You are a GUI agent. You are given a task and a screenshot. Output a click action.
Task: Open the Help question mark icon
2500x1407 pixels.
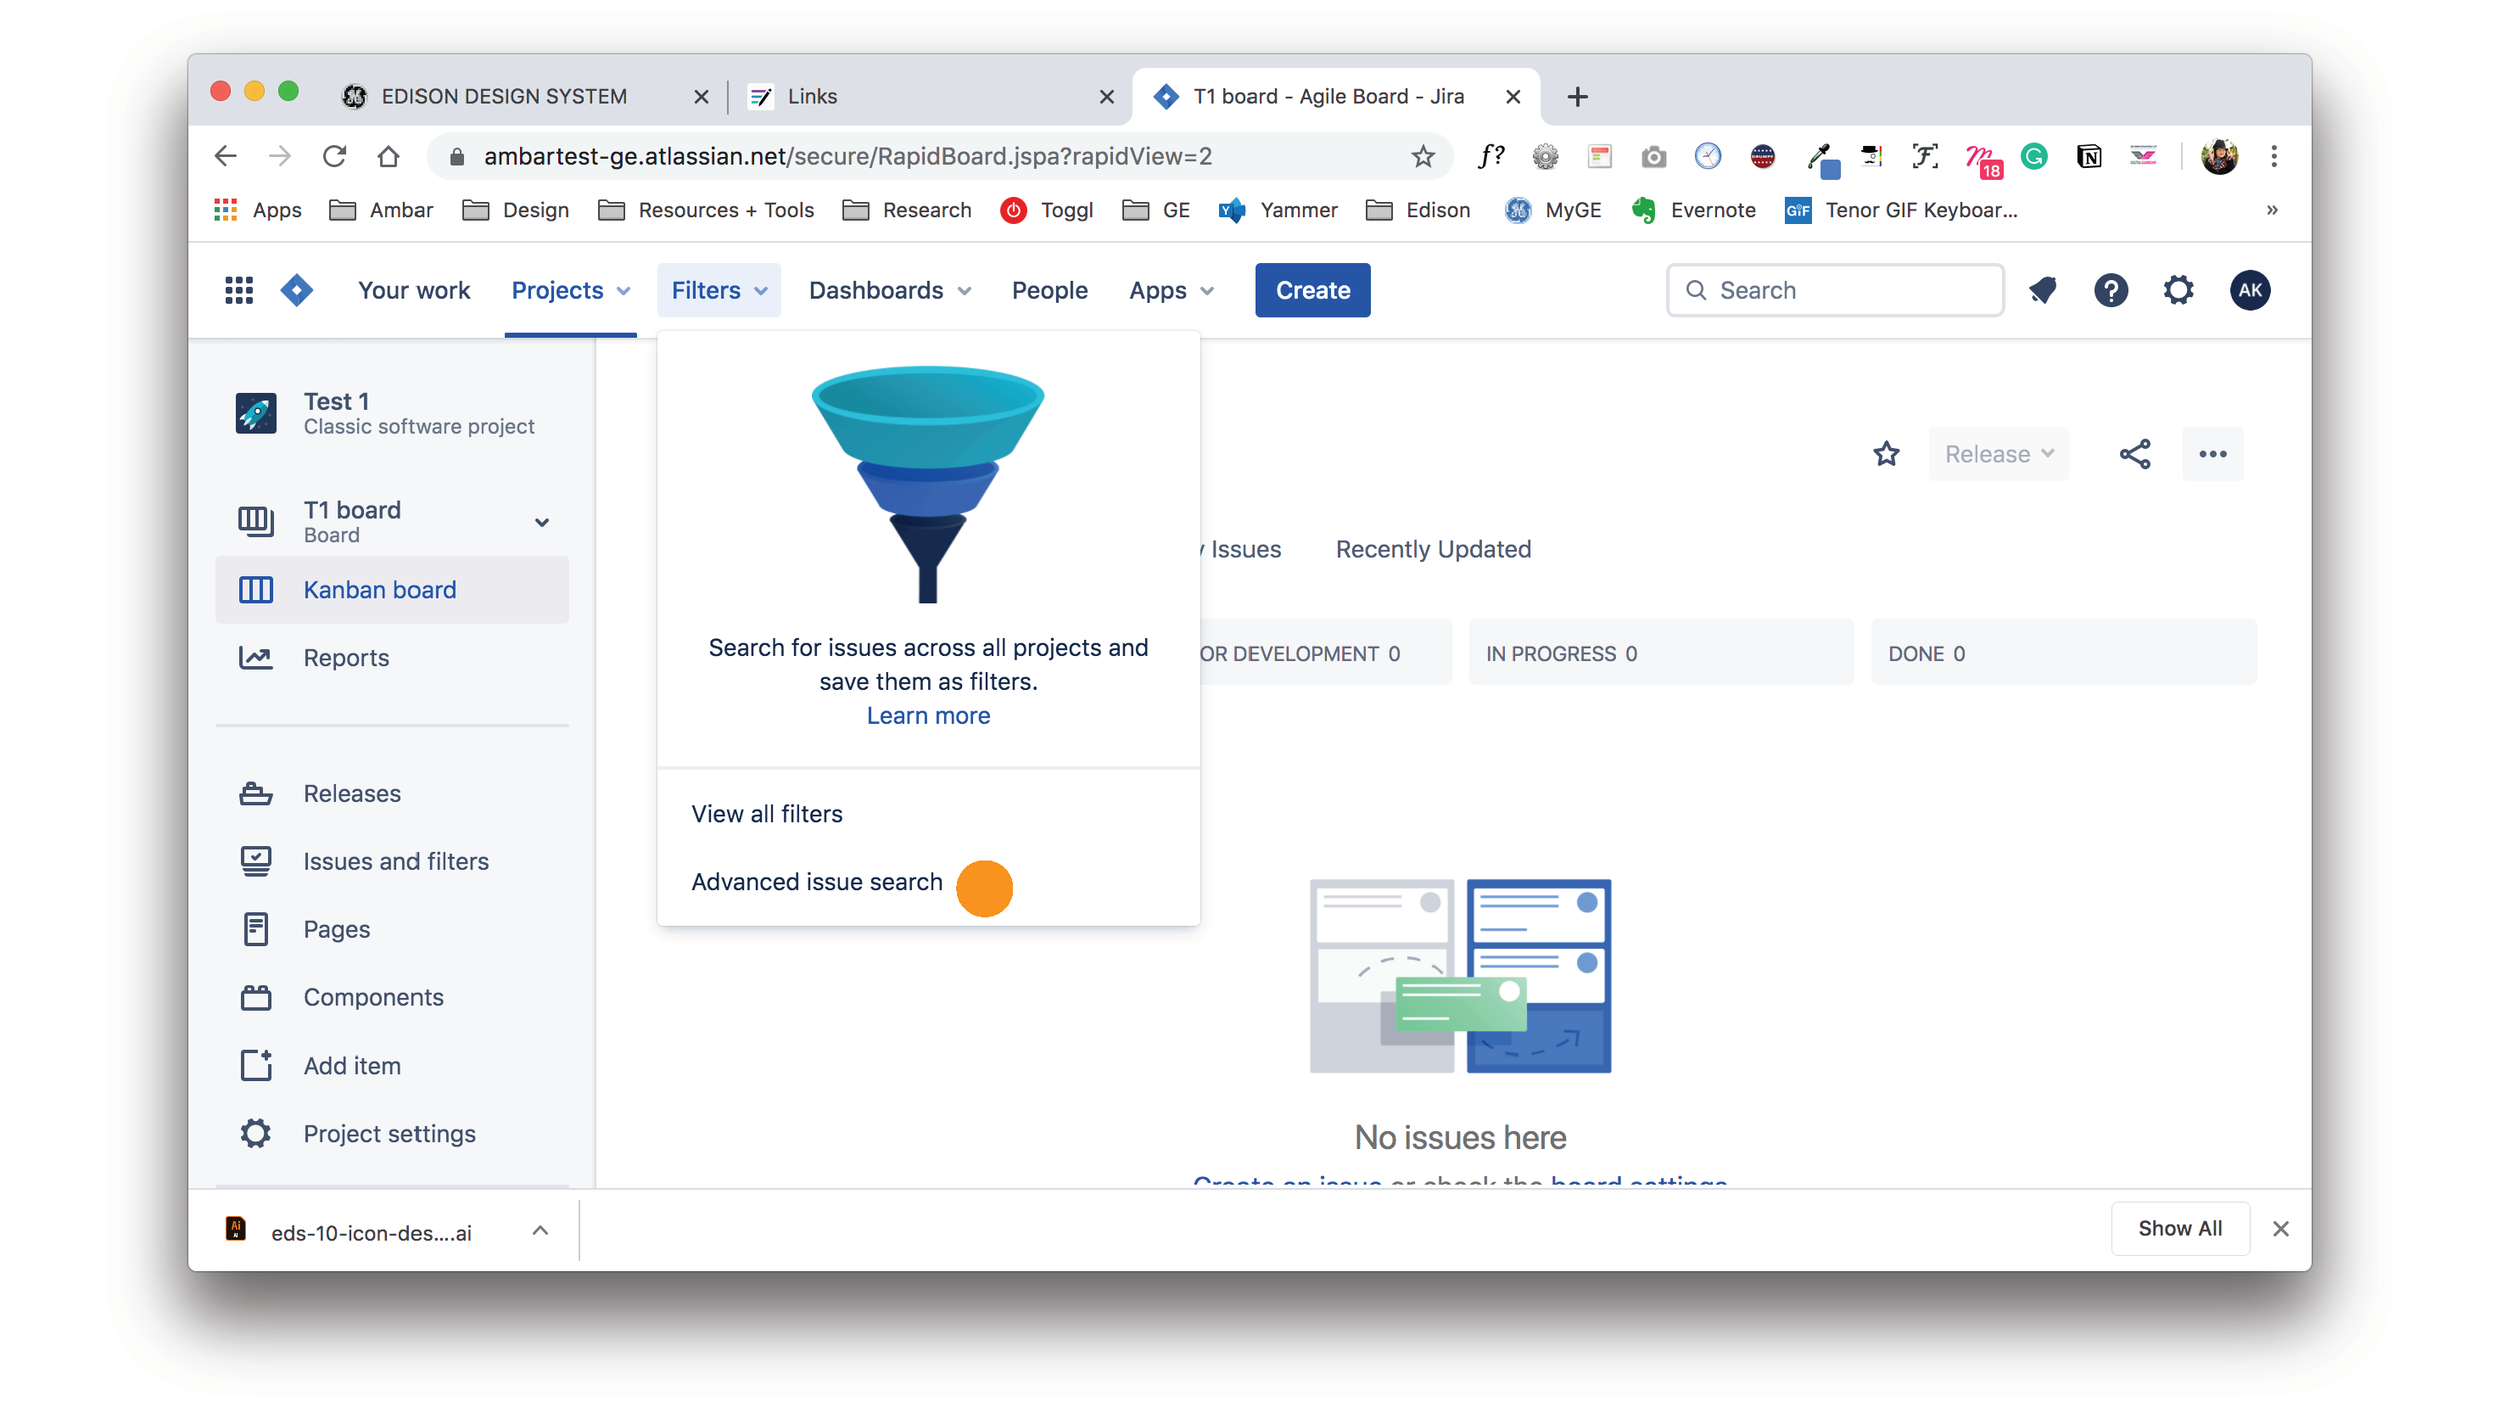point(2110,290)
